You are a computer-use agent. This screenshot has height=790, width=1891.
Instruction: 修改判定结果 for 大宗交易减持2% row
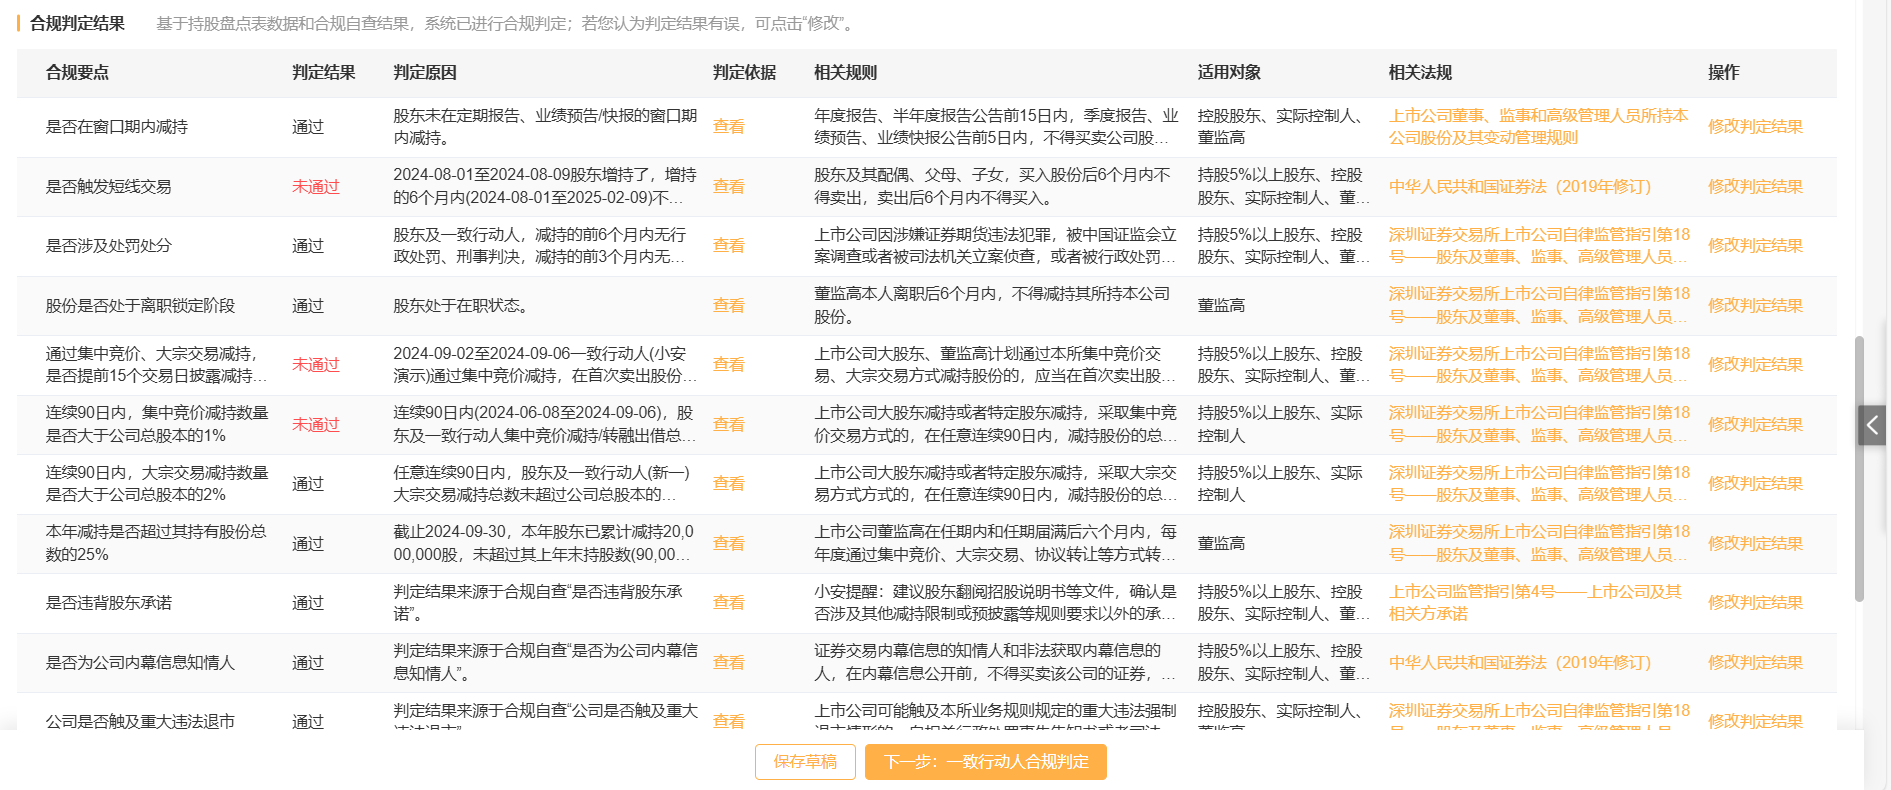coord(1755,484)
